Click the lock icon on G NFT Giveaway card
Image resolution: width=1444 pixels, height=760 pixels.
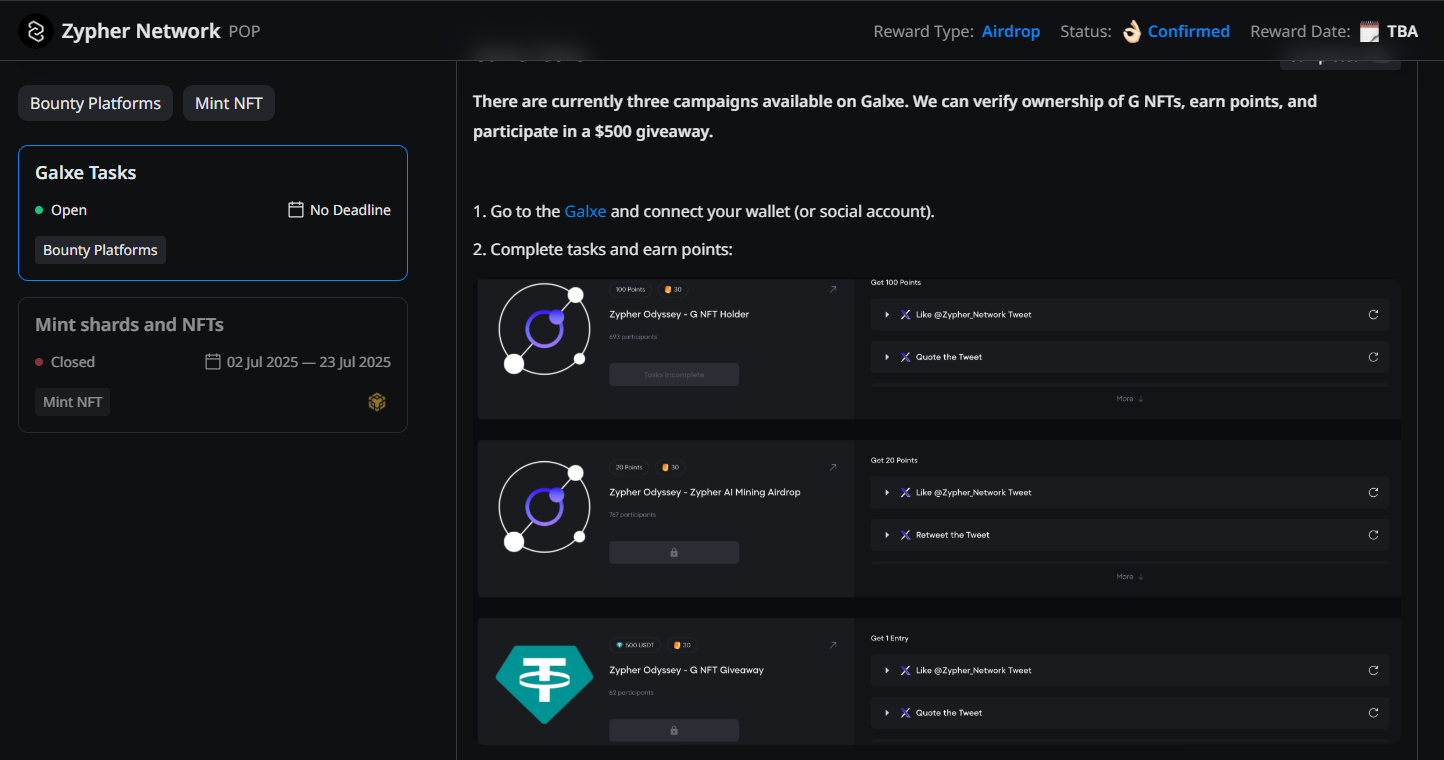674,730
